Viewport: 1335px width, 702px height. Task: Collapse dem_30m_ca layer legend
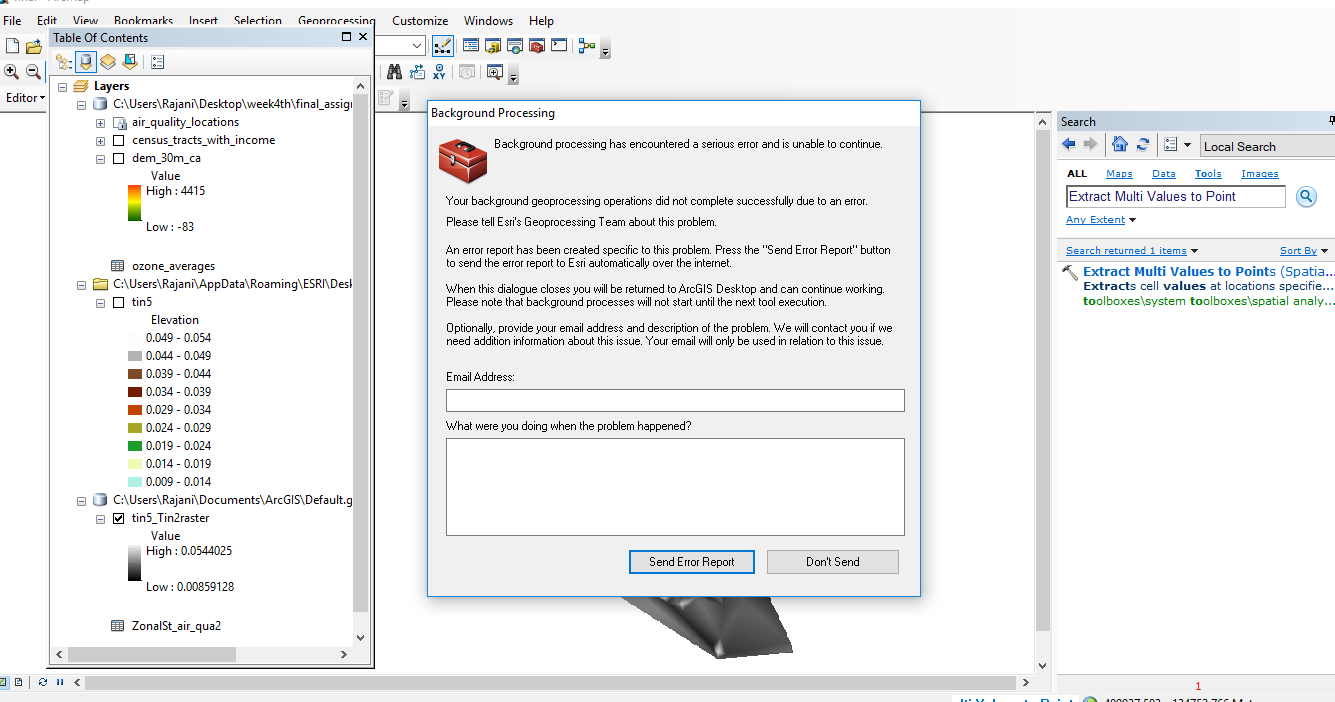[x=101, y=158]
